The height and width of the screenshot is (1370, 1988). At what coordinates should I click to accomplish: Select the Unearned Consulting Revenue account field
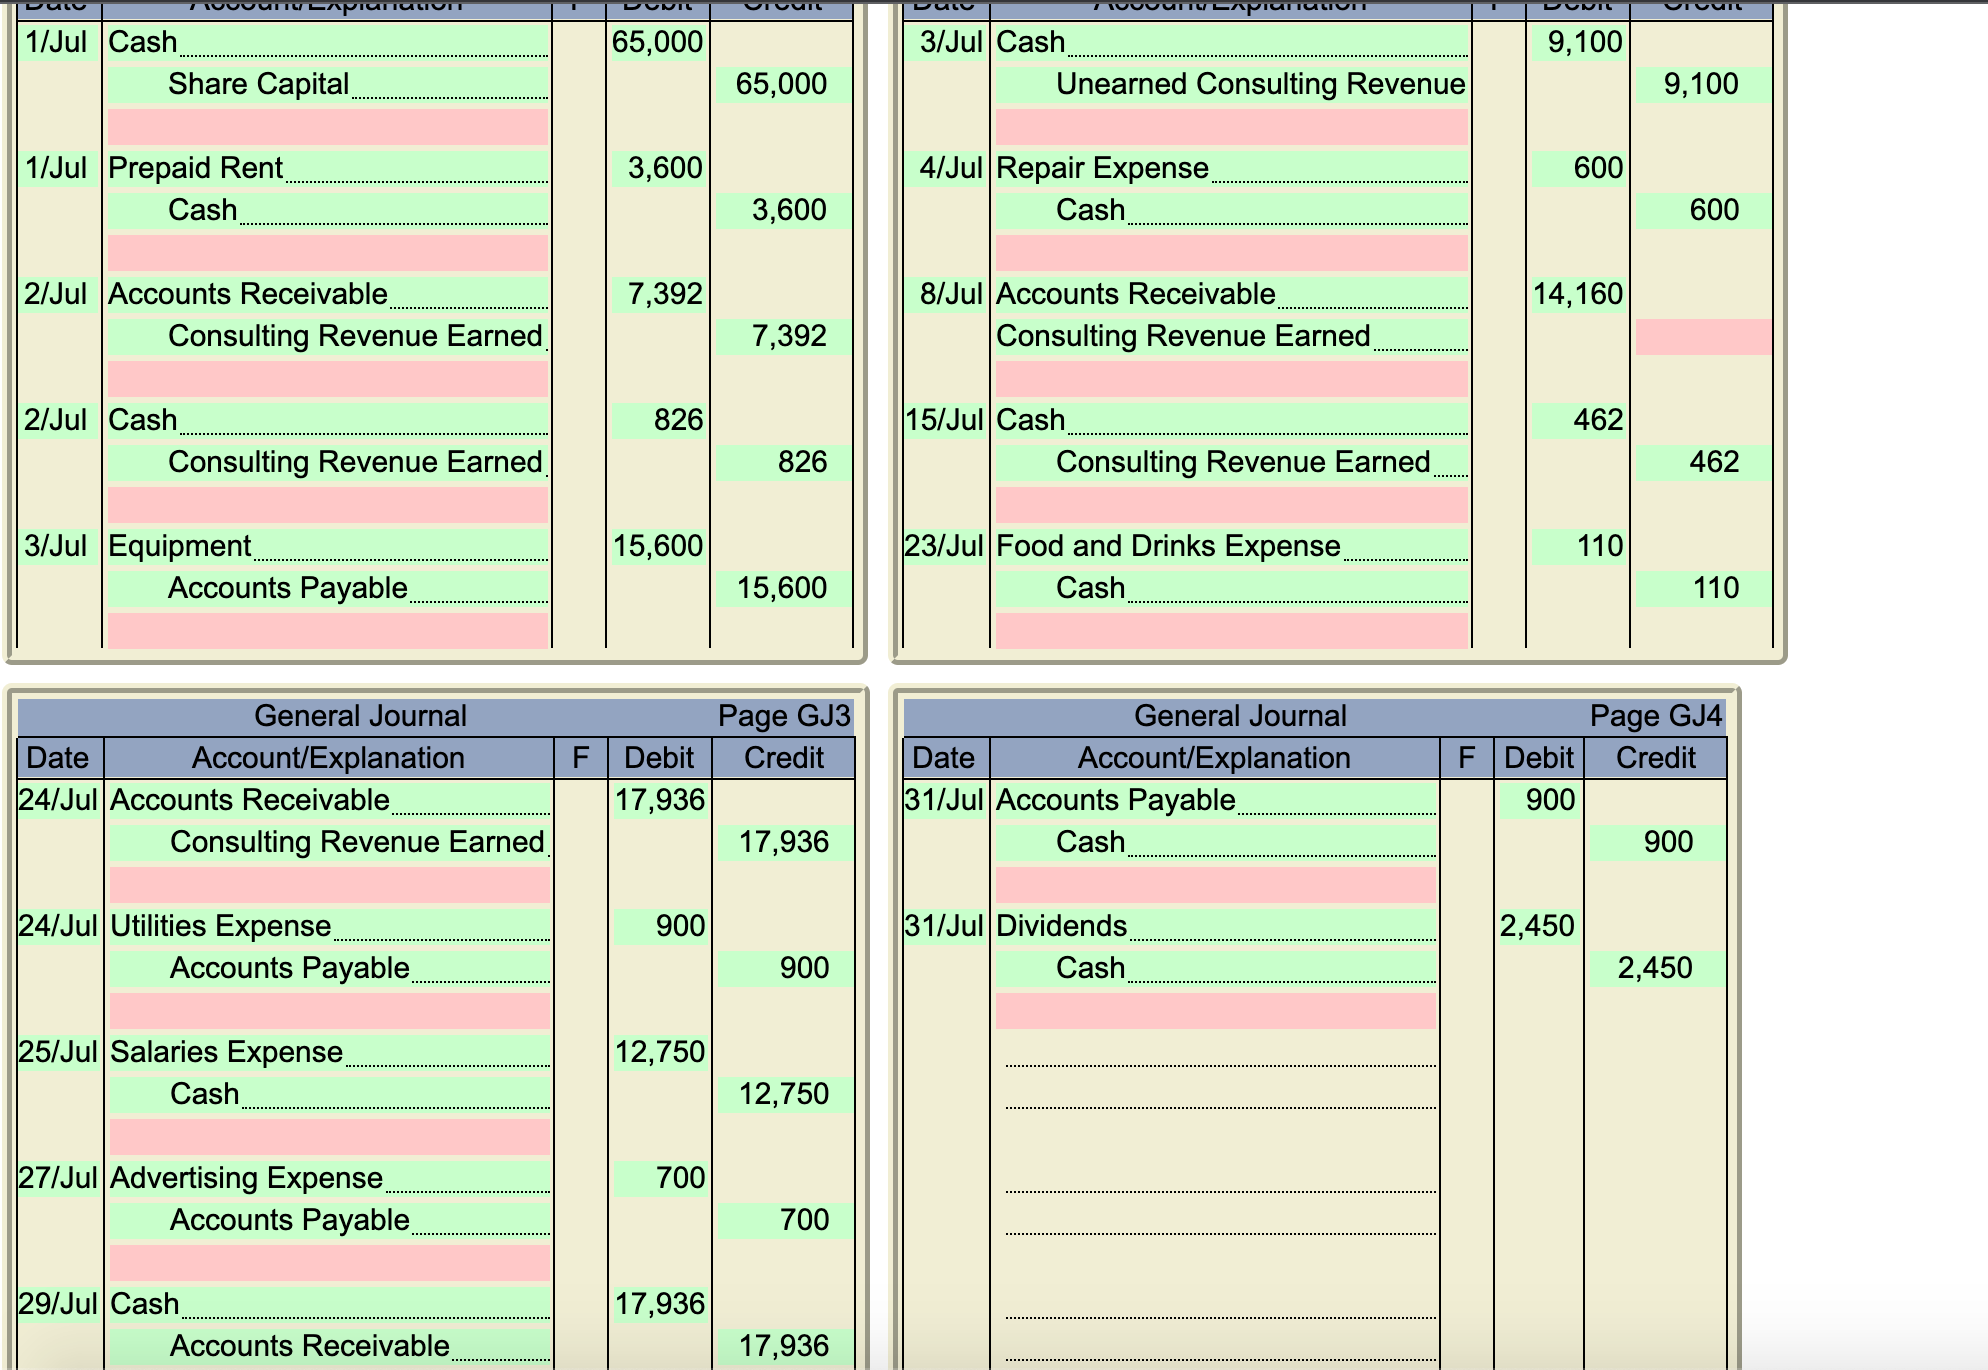click(1231, 84)
